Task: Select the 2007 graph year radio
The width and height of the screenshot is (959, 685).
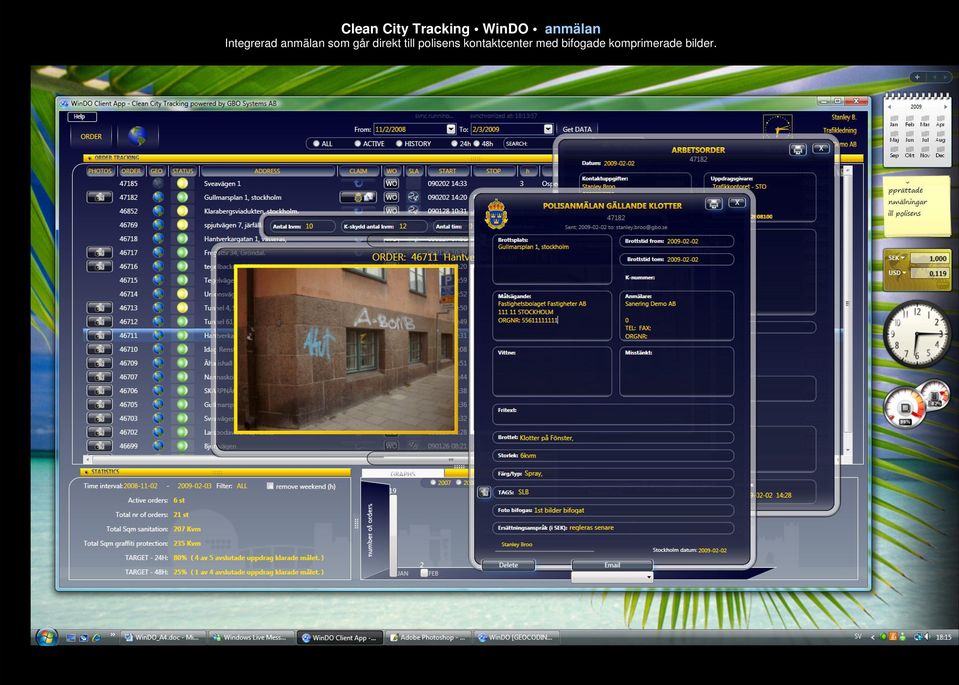Action: pyautogui.click(x=434, y=483)
